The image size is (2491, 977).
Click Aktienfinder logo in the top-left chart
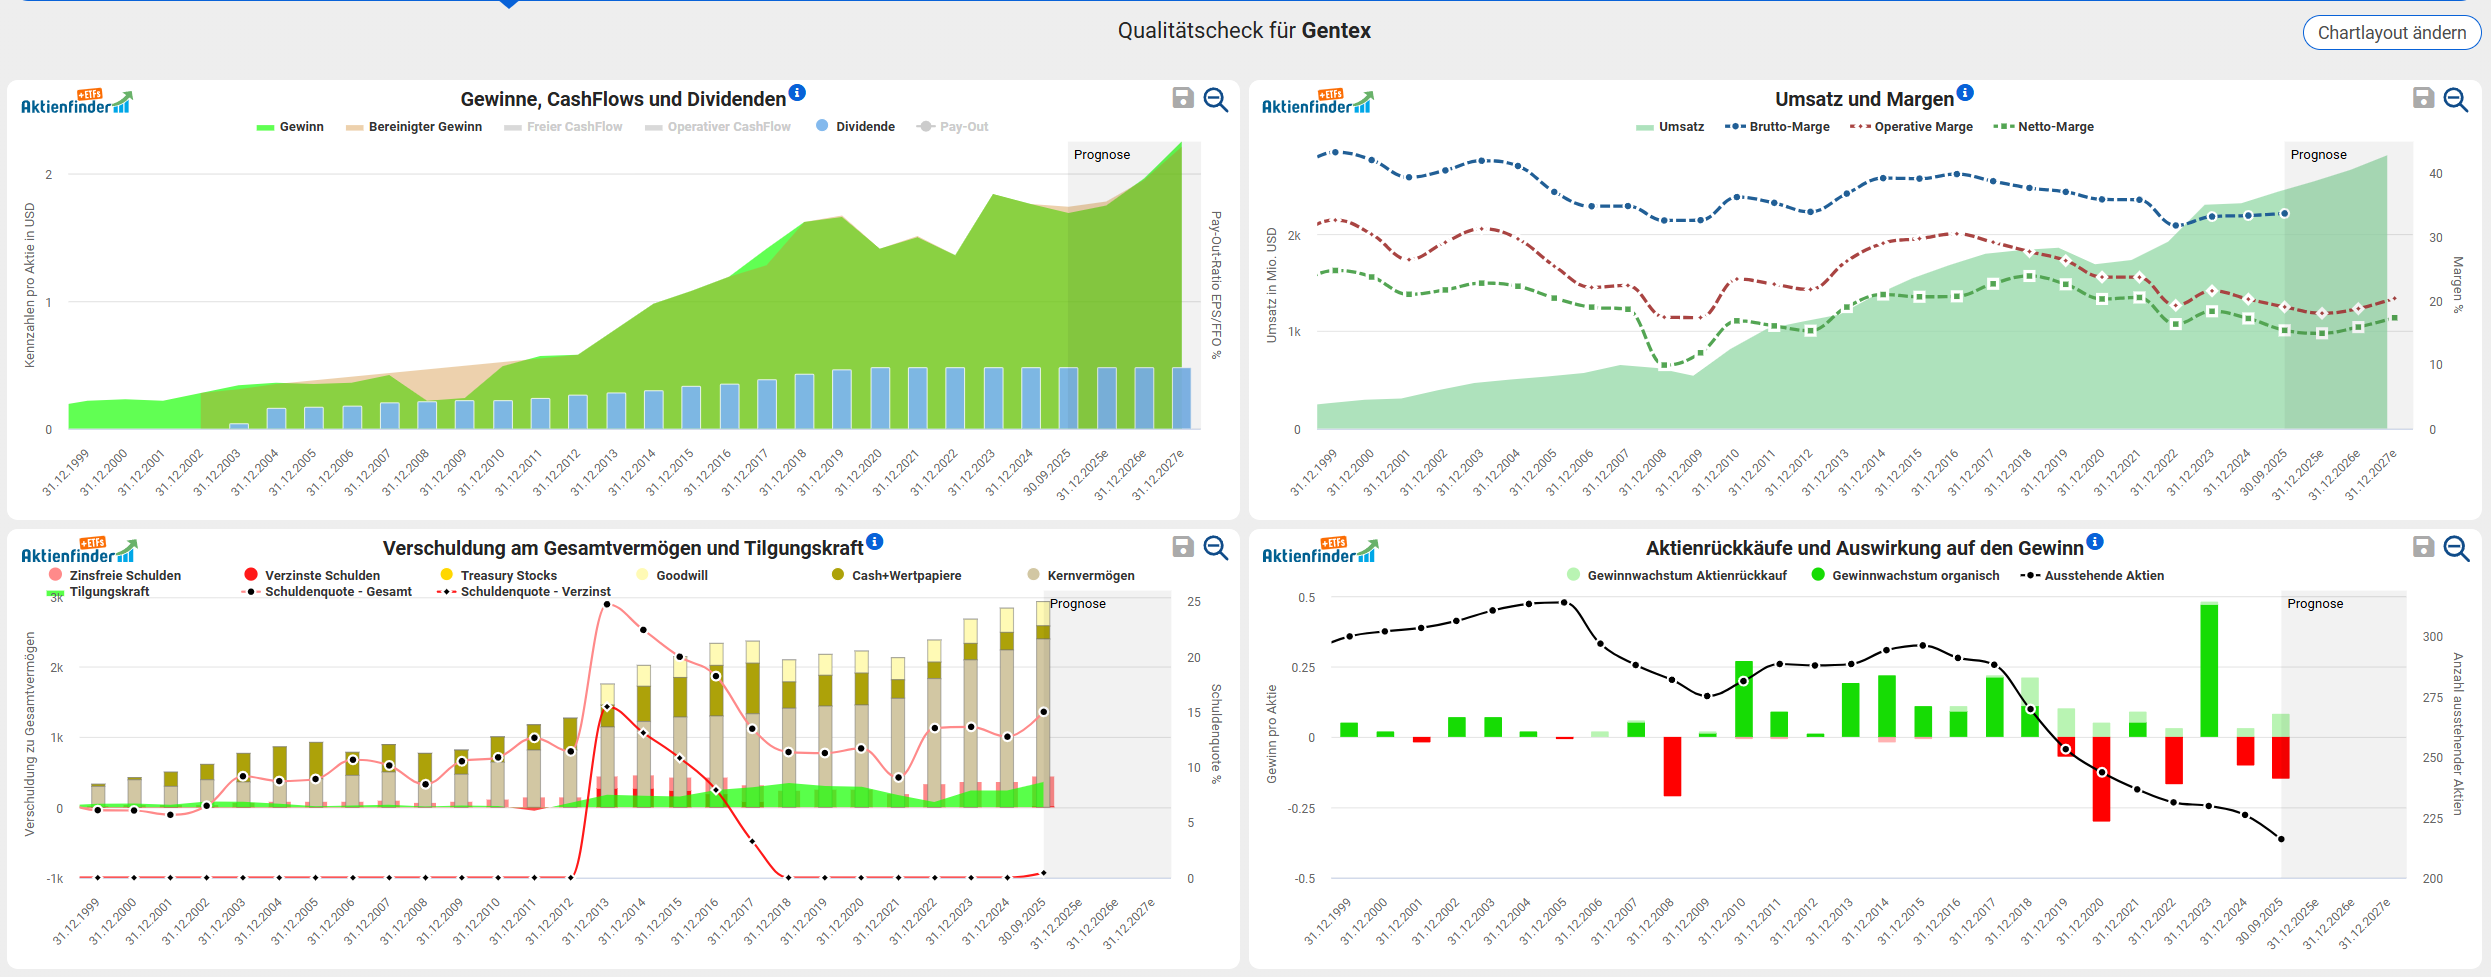point(76,103)
